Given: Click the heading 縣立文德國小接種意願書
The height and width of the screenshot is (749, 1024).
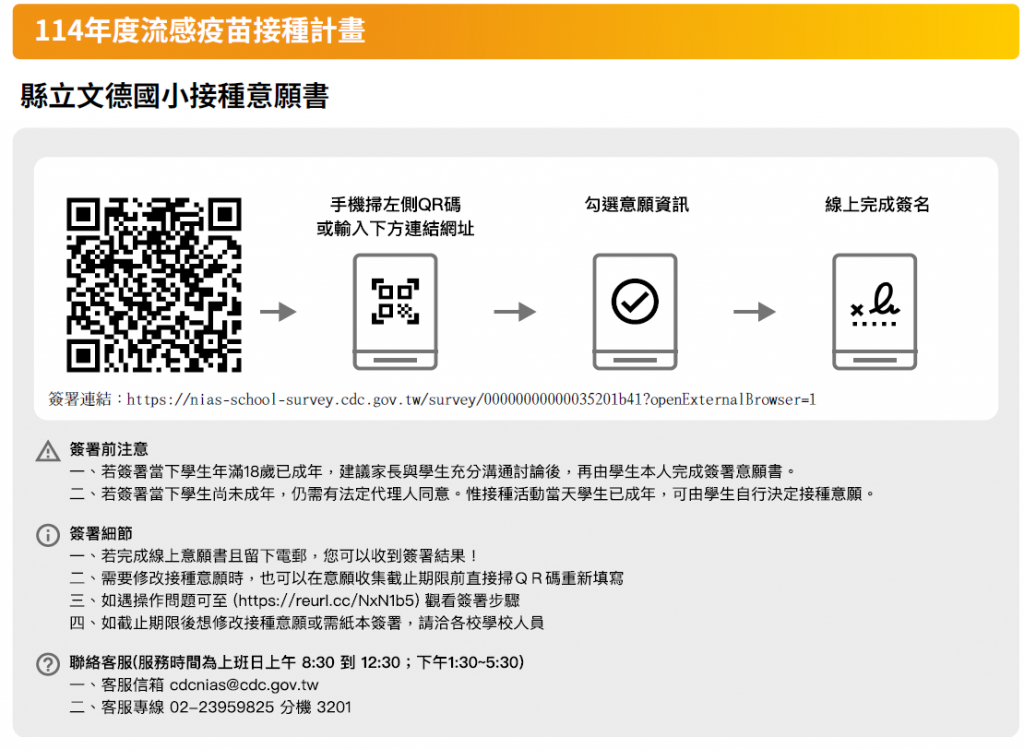Looking at the screenshot, I should click(x=174, y=96).
